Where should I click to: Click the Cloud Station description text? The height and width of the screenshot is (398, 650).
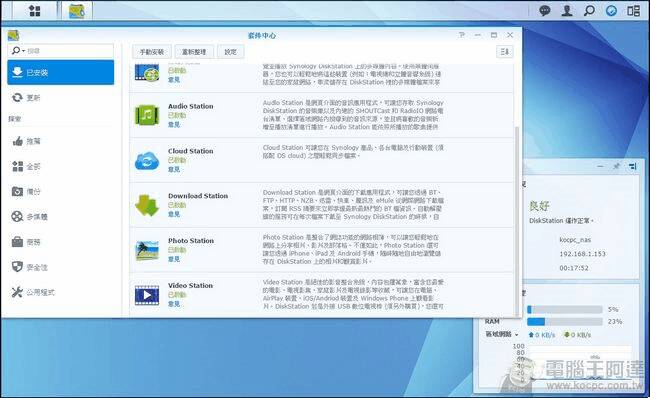click(353, 151)
